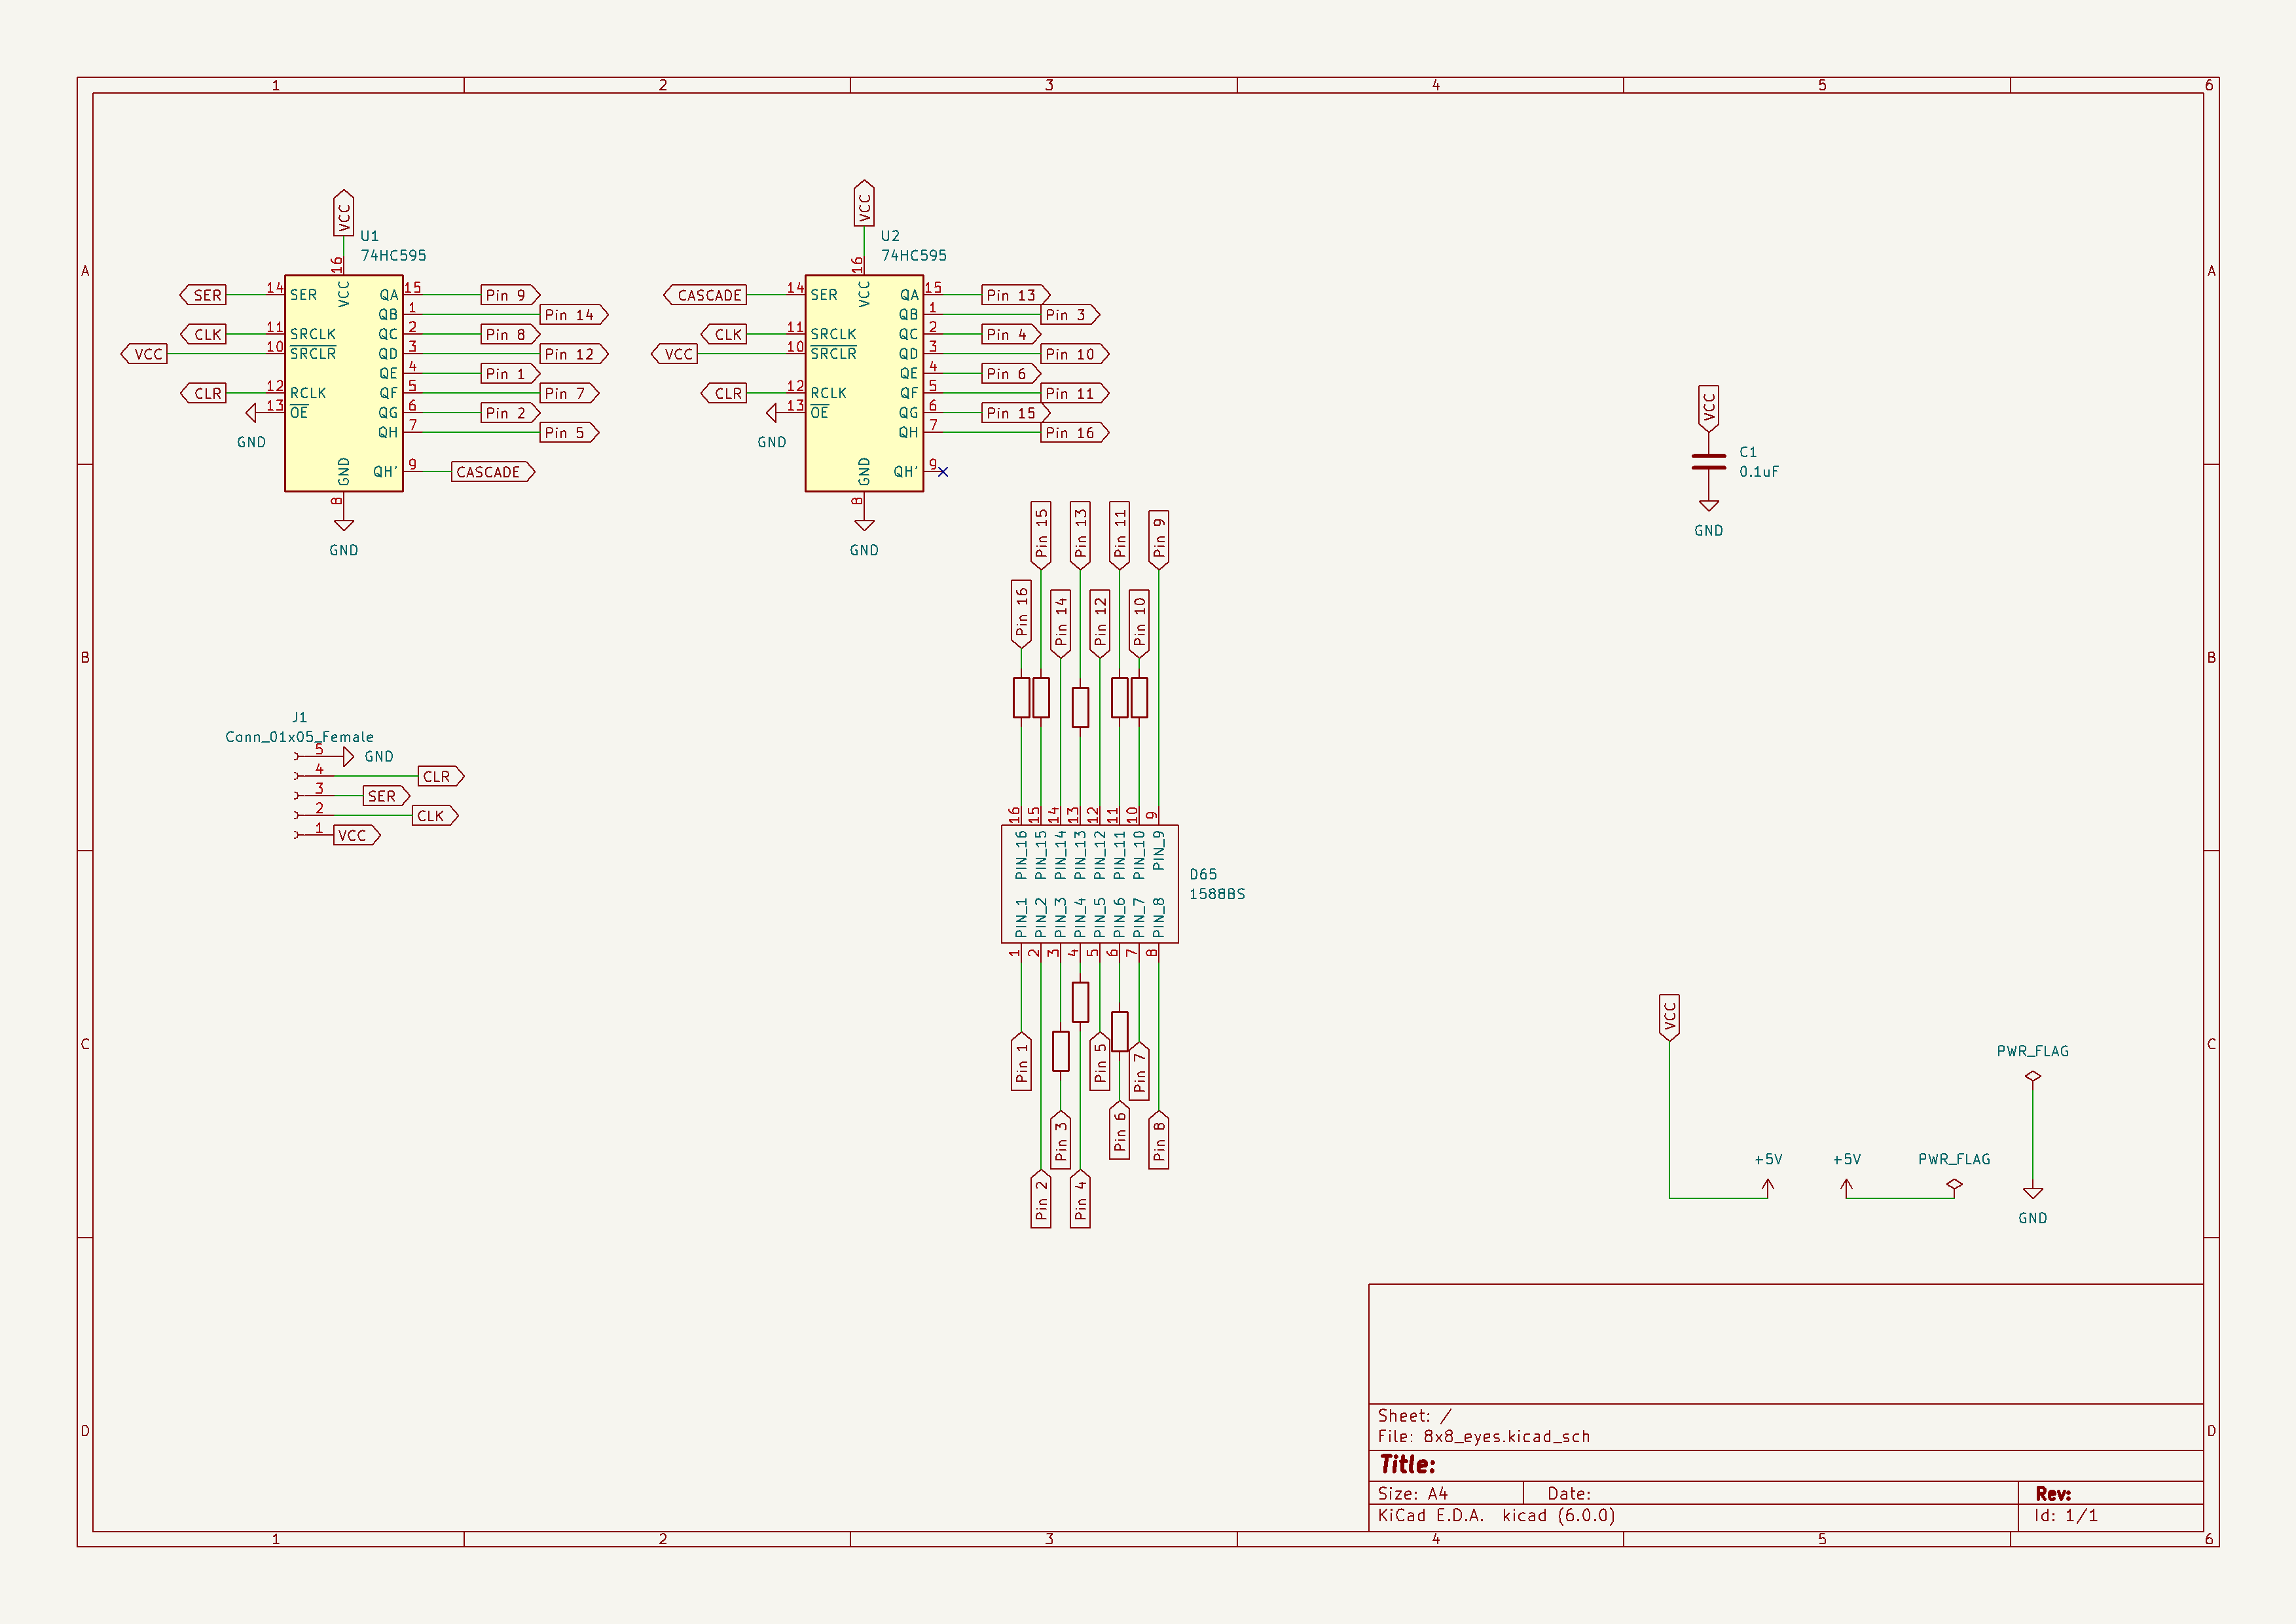Screen dimensions: 2296x1624
Task: Select the PWR_FLAG symbol connected to +5V
Action: click(1953, 1185)
